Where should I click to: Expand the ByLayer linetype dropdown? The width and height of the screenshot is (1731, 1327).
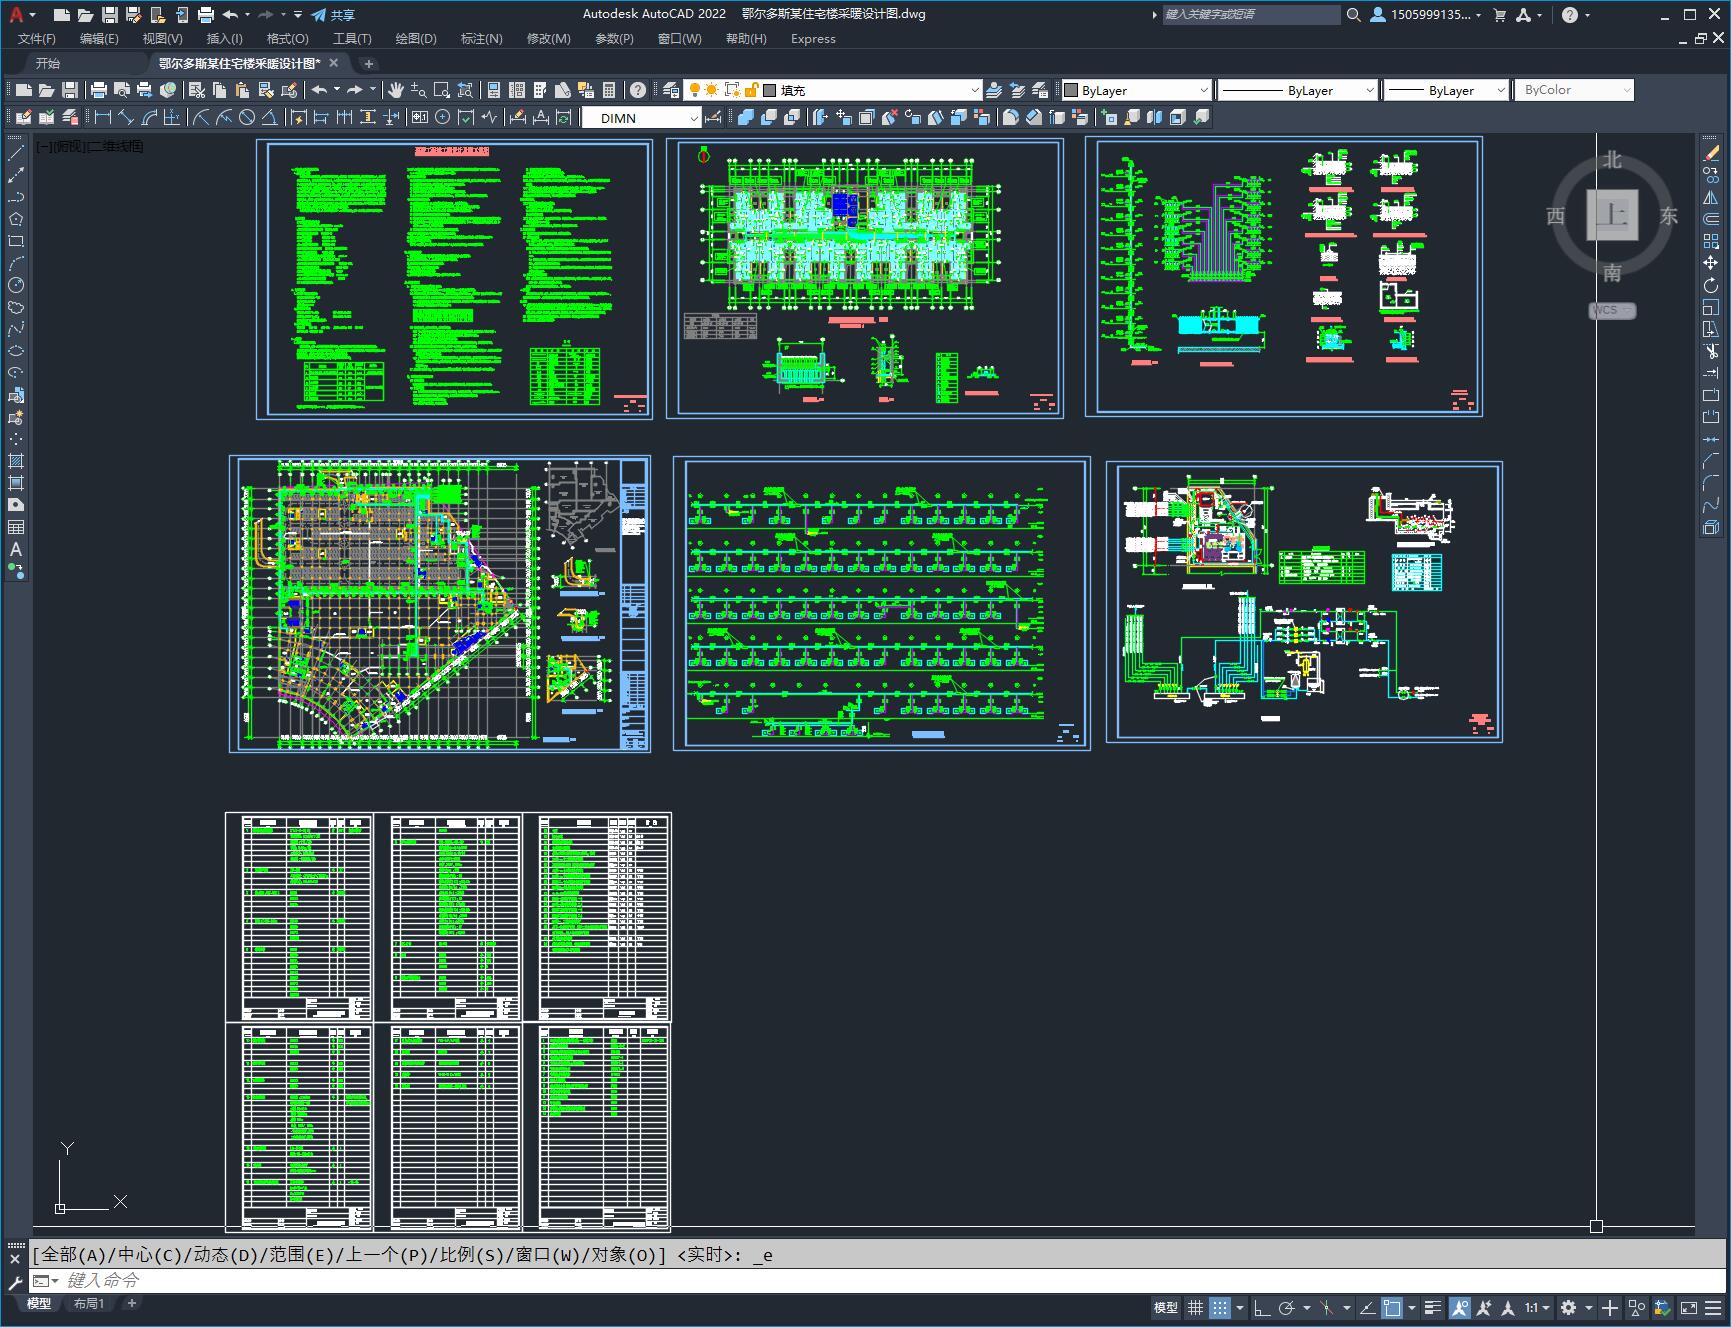(1298, 90)
